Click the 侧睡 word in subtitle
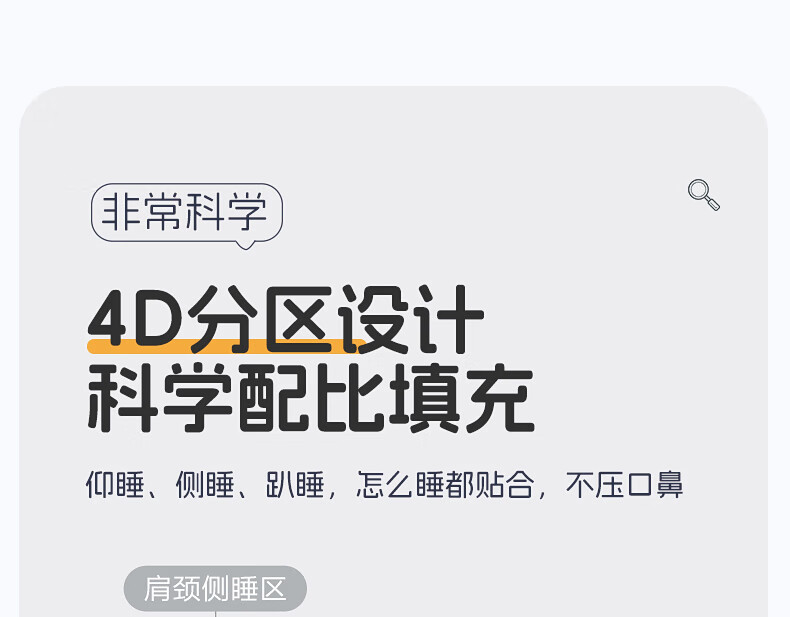 pos(205,485)
